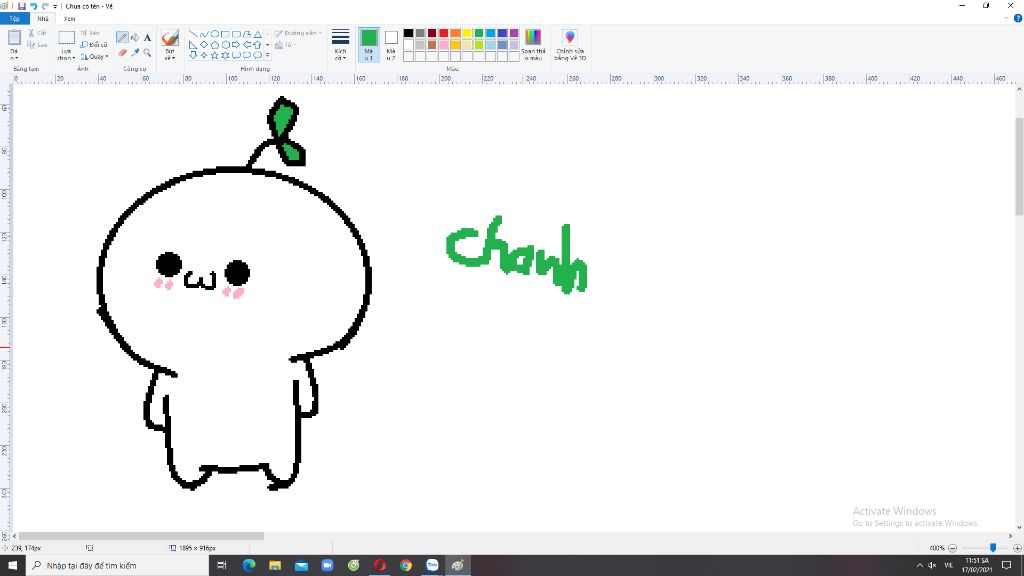Open Microsoft Edge from the taskbar
Screen dimensions: 1024x576
249,566
